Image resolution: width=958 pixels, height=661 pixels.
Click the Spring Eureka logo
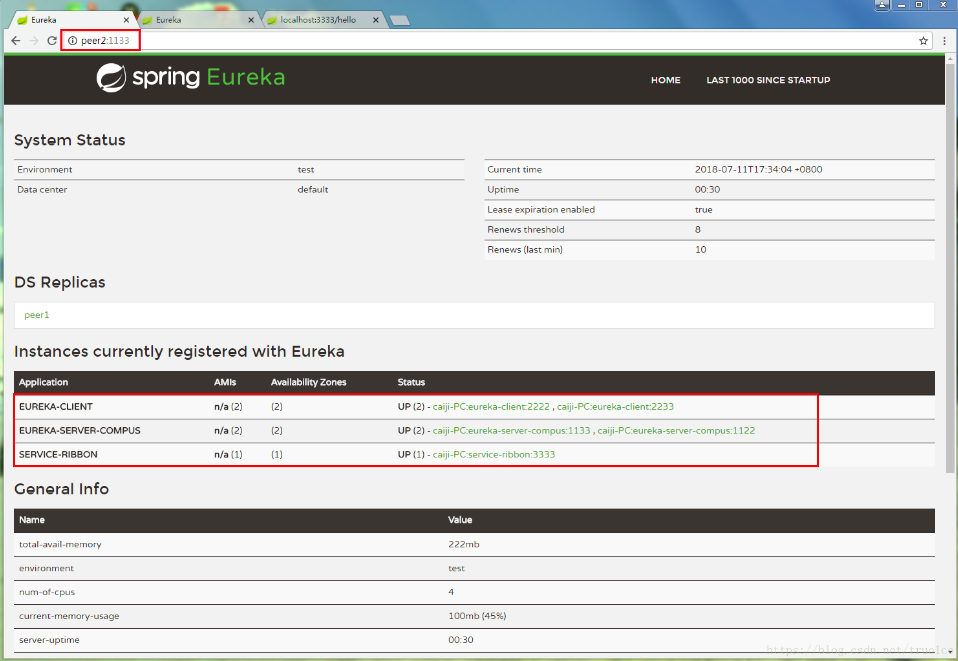[191, 78]
